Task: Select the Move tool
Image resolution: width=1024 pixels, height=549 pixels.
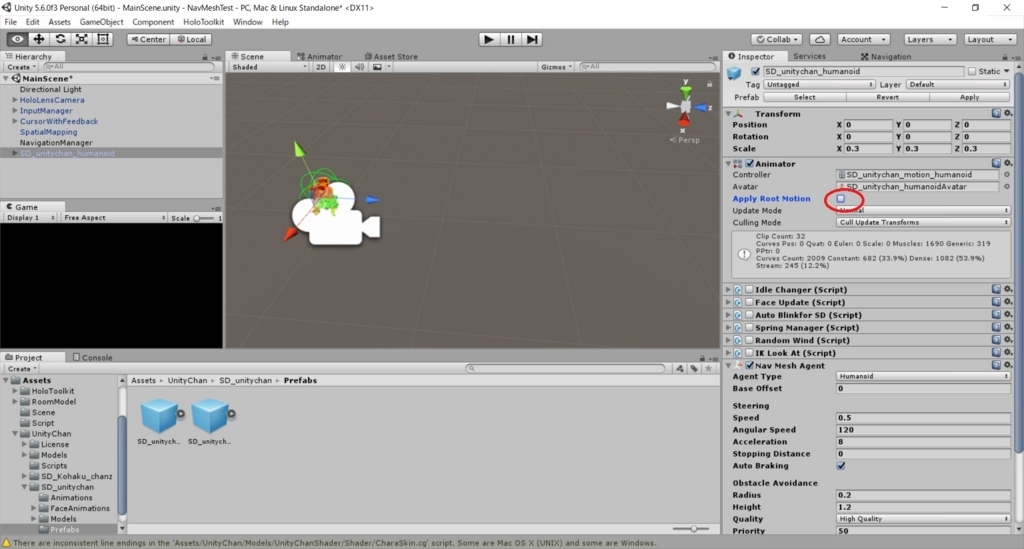Action: [39, 39]
